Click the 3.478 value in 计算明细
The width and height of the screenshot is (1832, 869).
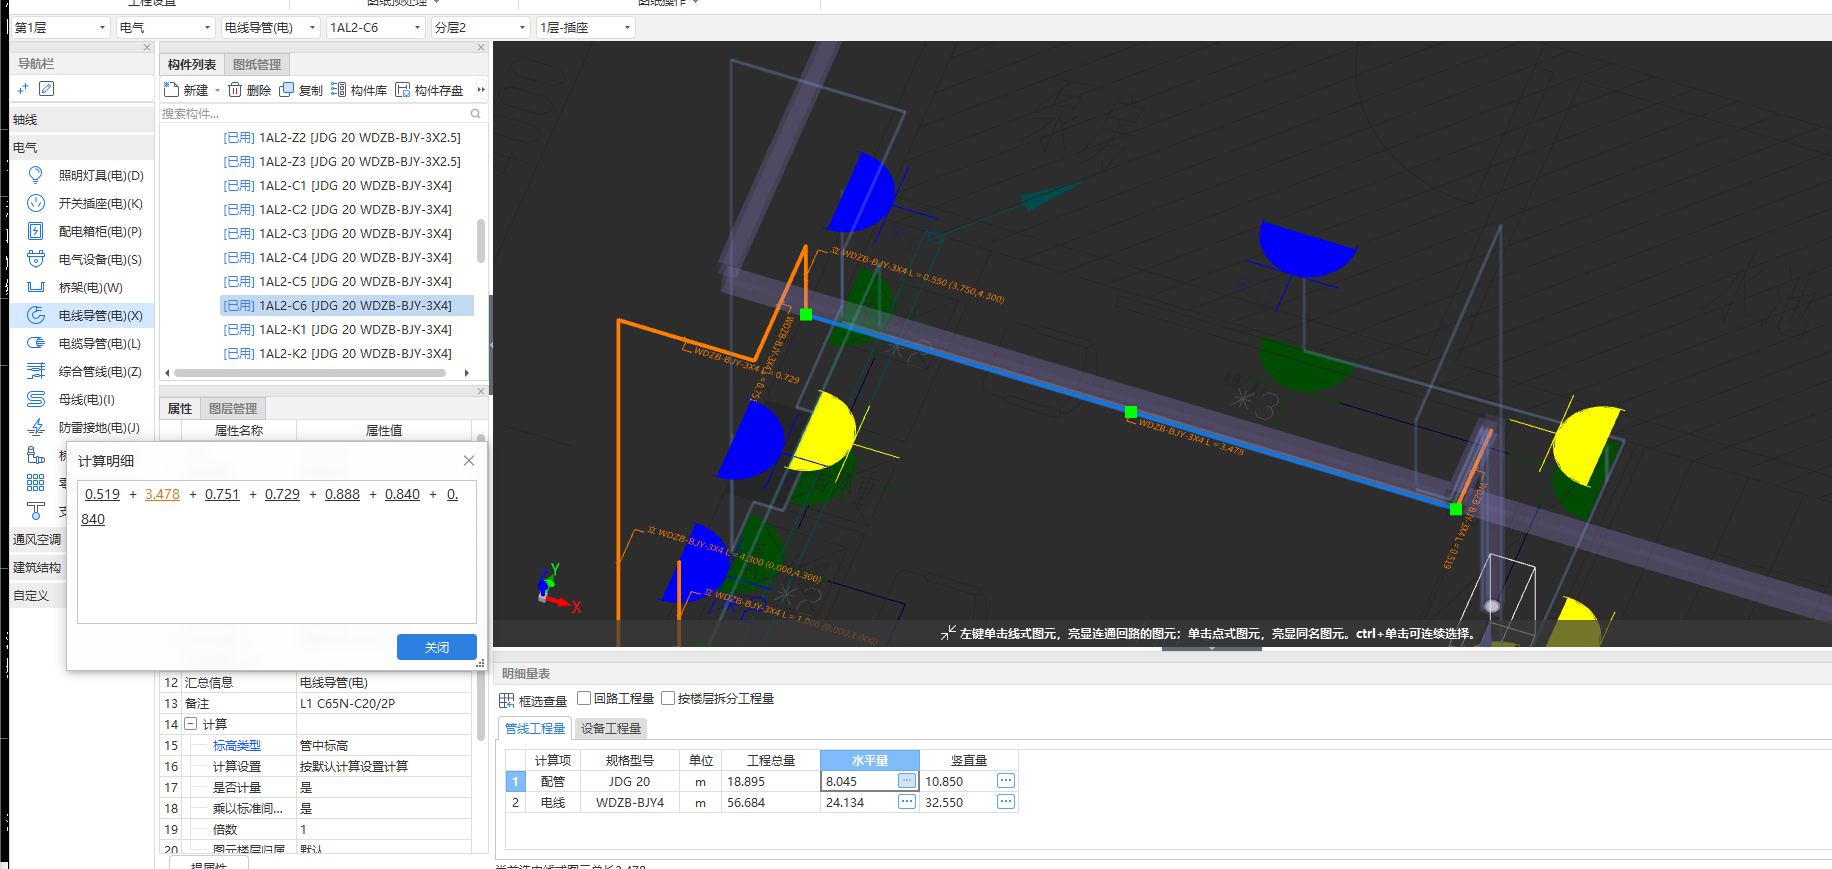point(162,494)
